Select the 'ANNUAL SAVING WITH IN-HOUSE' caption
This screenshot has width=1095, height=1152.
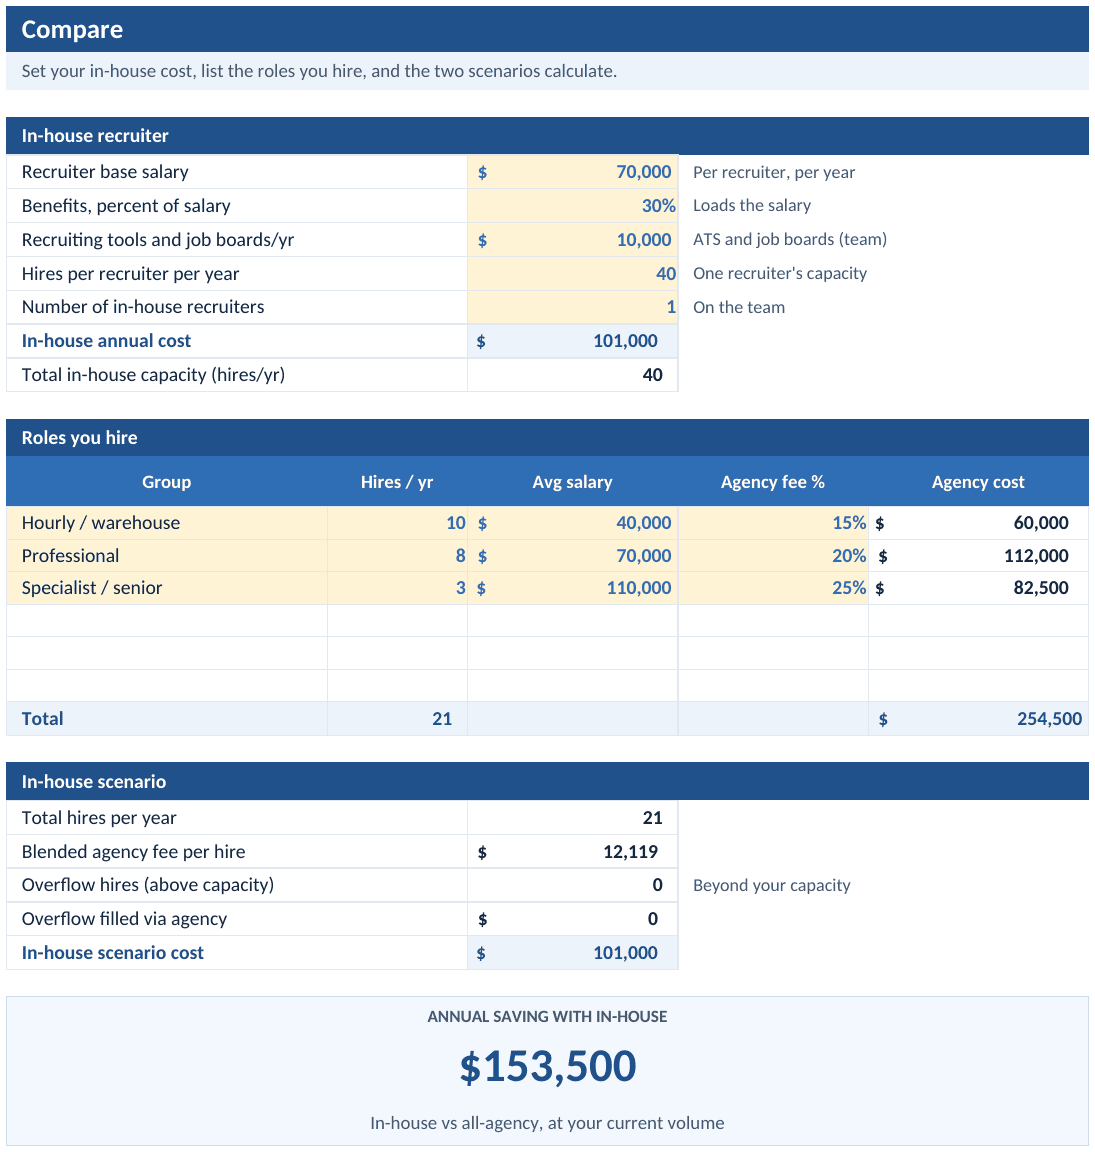pyautogui.click(x=548, y=1017)
